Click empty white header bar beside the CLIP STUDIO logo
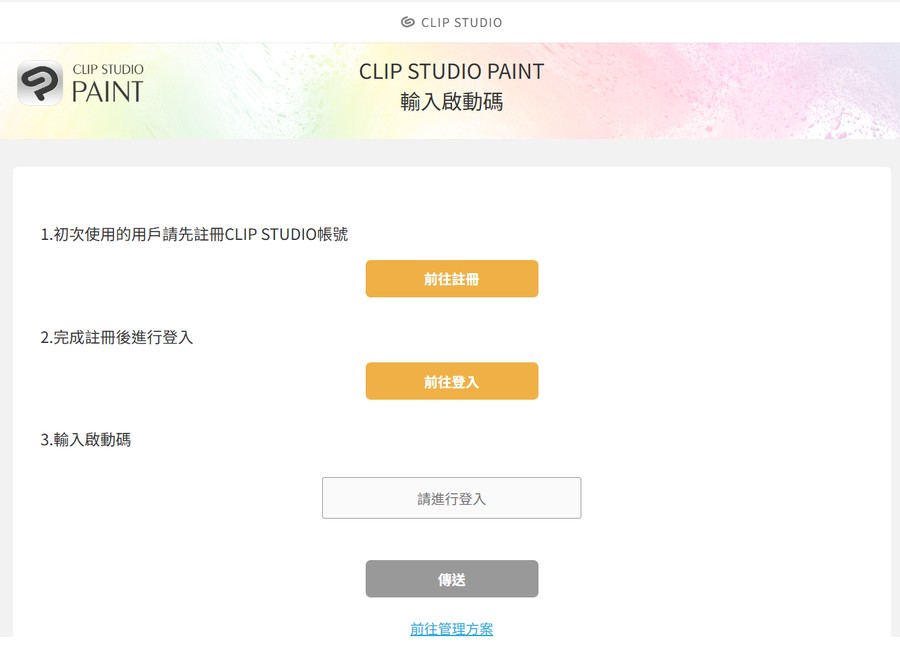Image resolution: width=900 pixels, height=650 pixels. (x=700, y=22)
